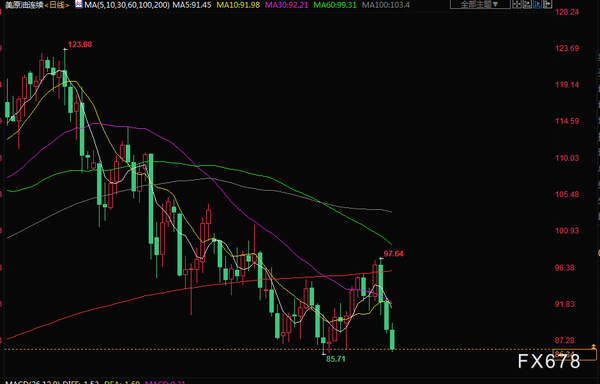Click the MA5:91.45 legend value

tap(192, 5)
